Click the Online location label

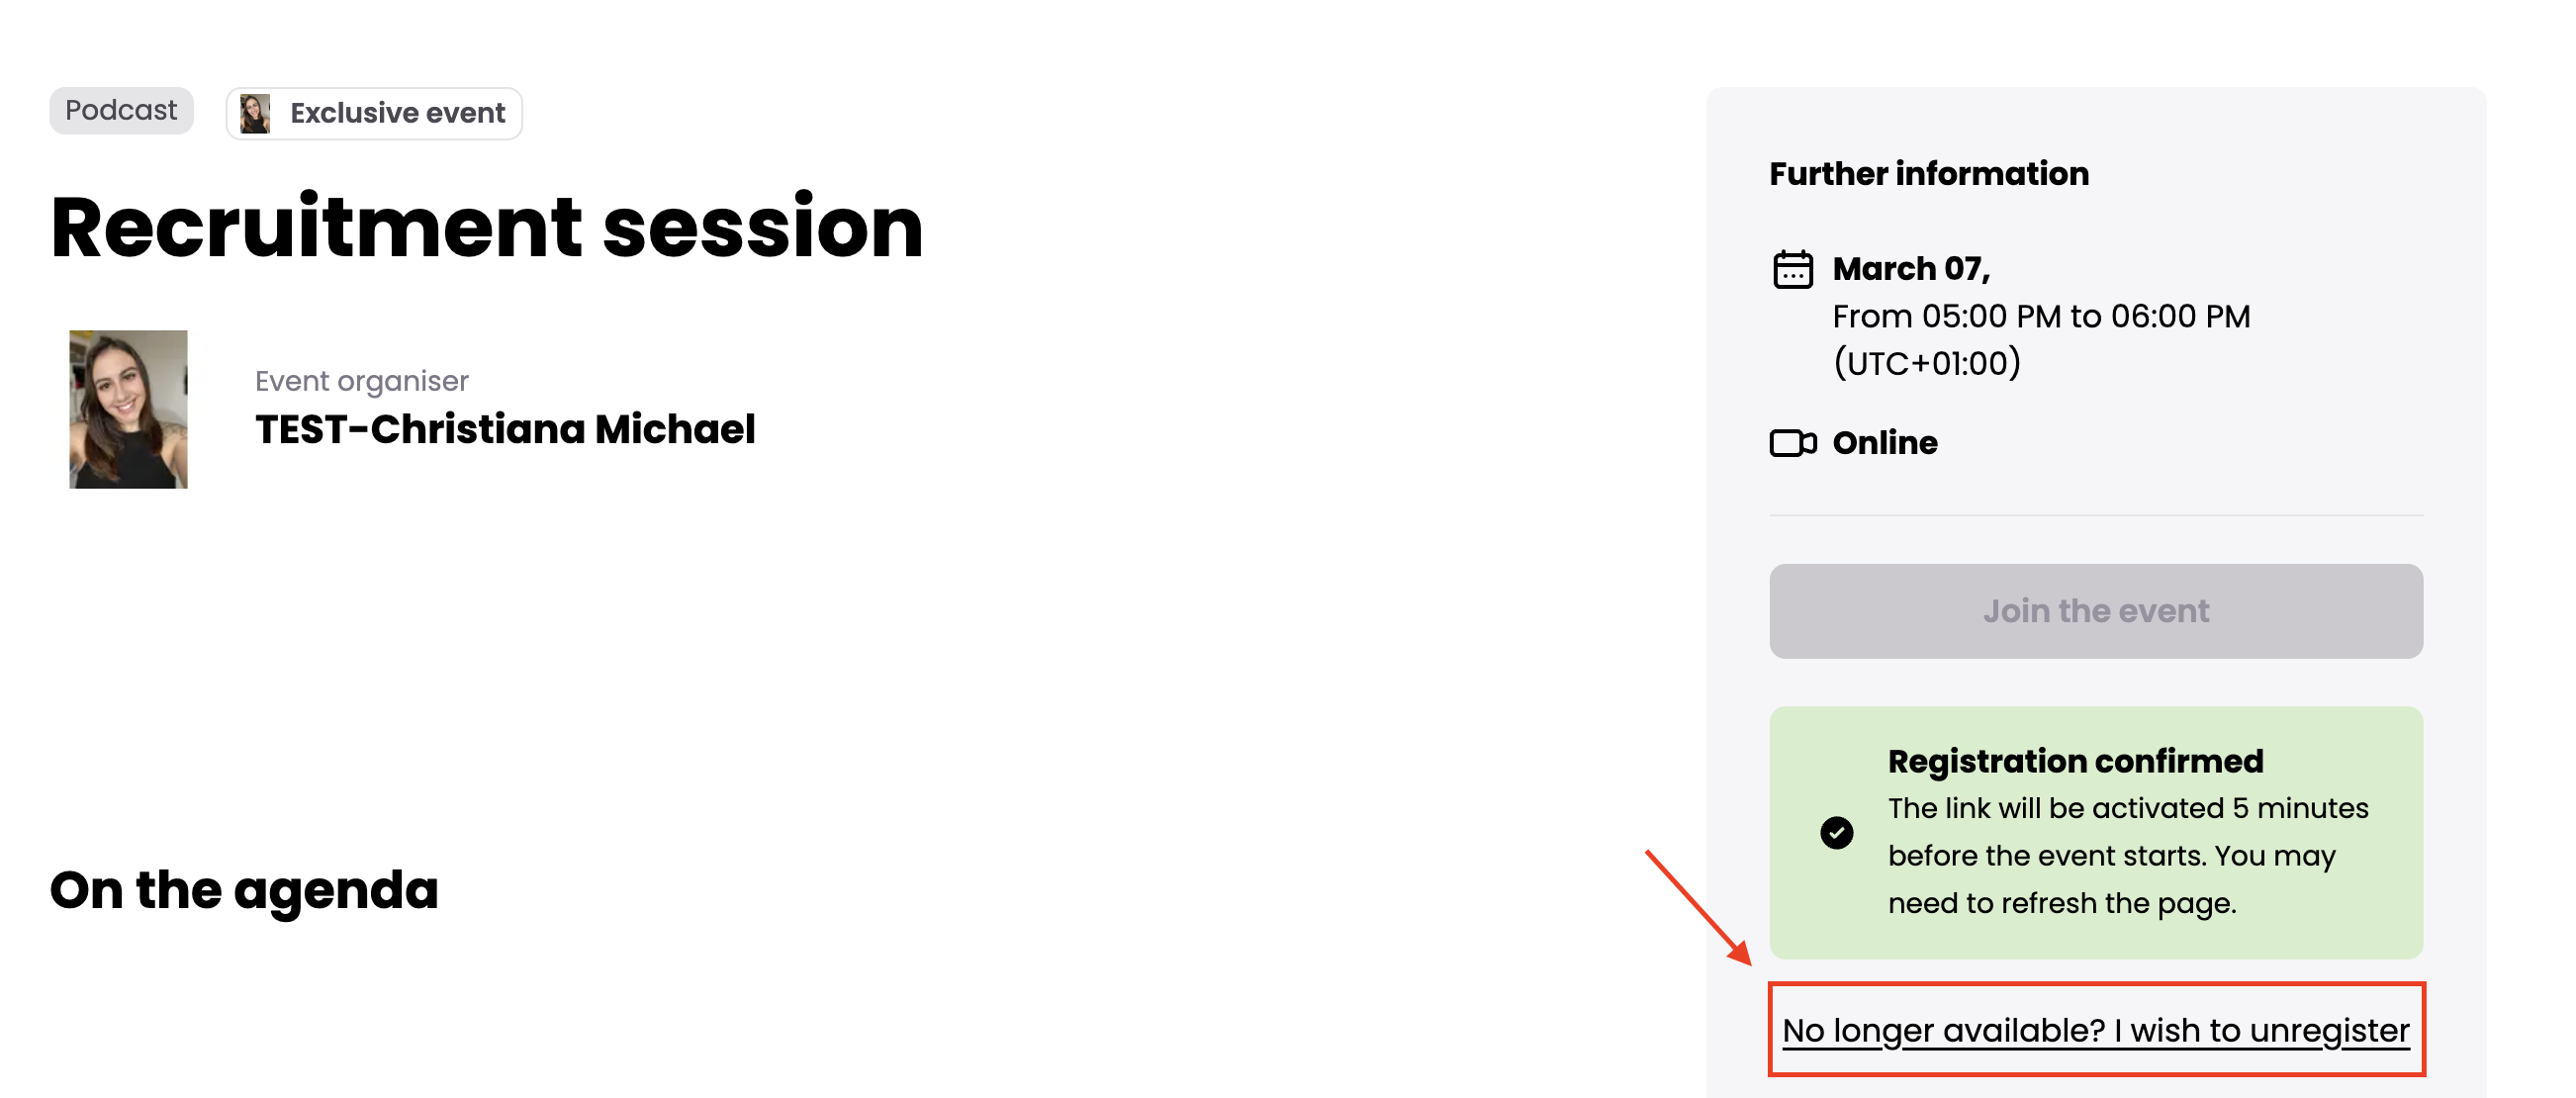[1885, 443]
